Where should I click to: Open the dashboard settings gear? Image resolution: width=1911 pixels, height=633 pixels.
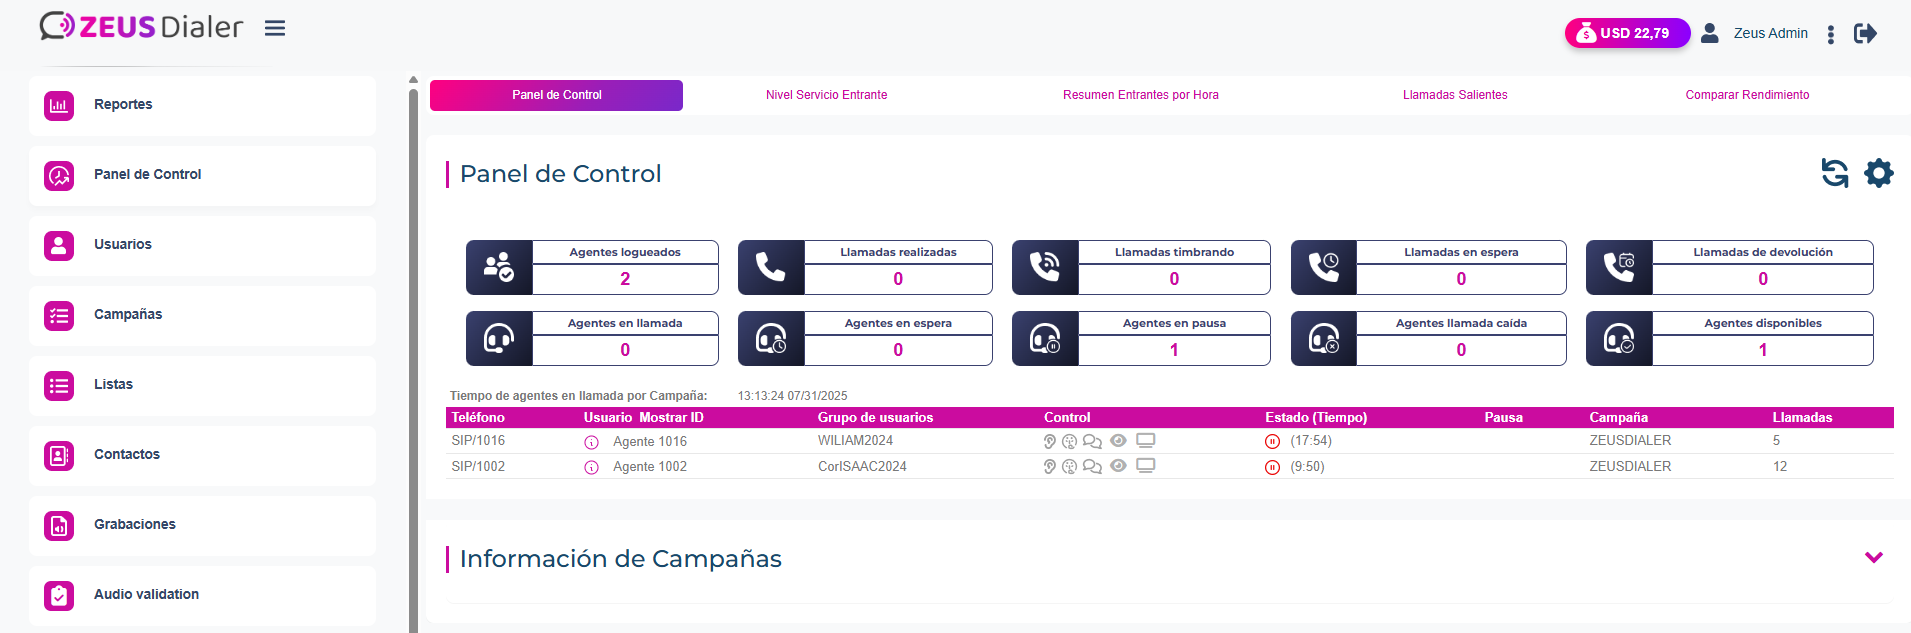(1878, 173)
